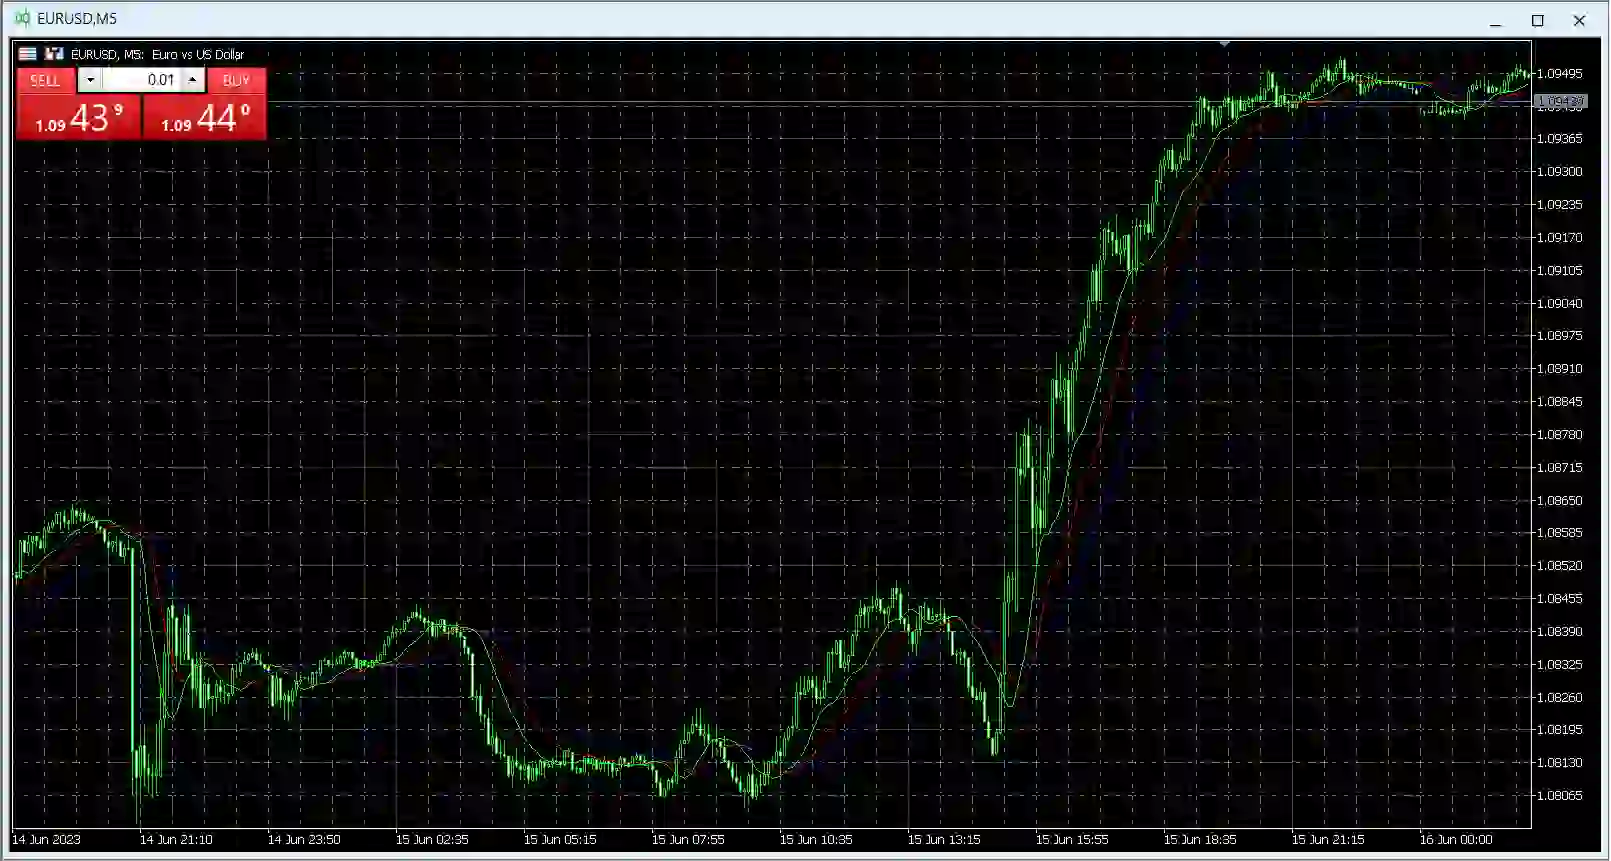Click the 1.09495 price scale label
The image size is (1611, 861).
[x=1560, y=73]
